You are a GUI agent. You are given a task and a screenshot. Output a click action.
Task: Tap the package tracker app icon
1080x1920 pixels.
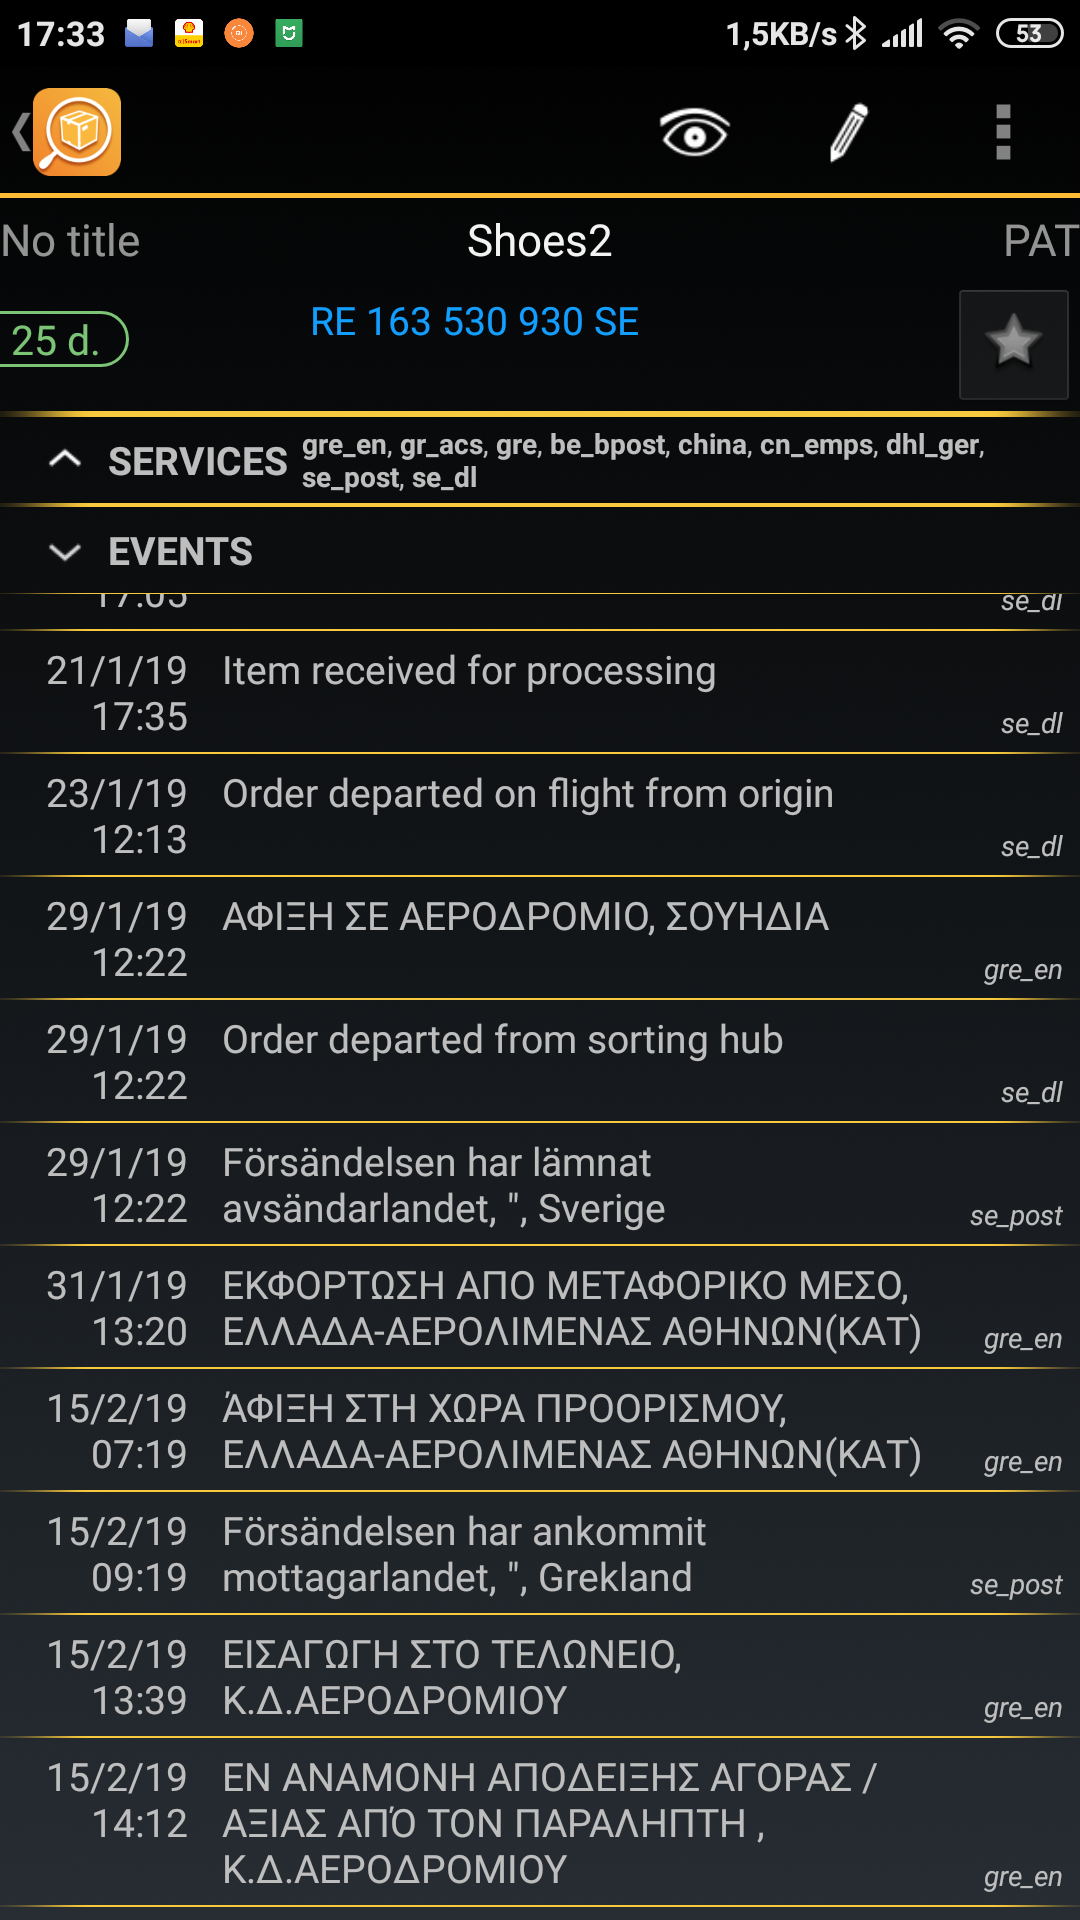pyautogui.click(x=77, y=132)
